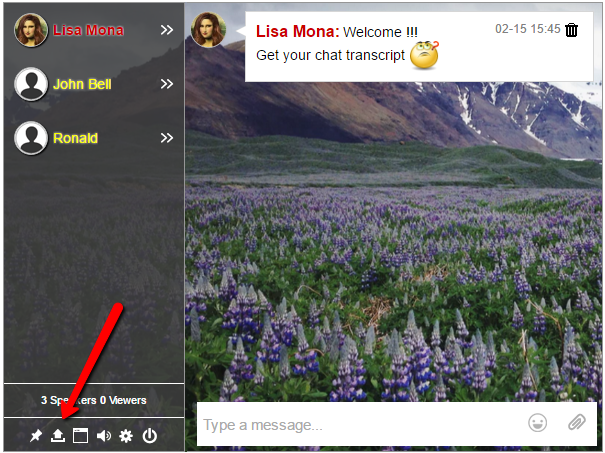Mute the sound with the speaker icon
The width and height of the screenshot is (605, 453).
tap(103, 436)
